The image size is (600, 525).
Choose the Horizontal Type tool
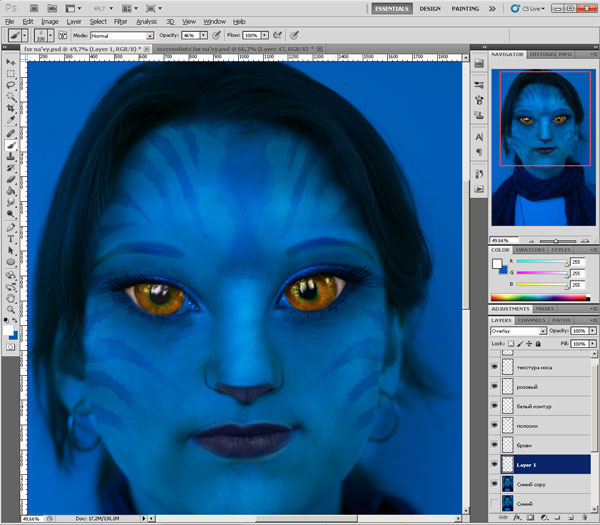[x=10, y=240]
